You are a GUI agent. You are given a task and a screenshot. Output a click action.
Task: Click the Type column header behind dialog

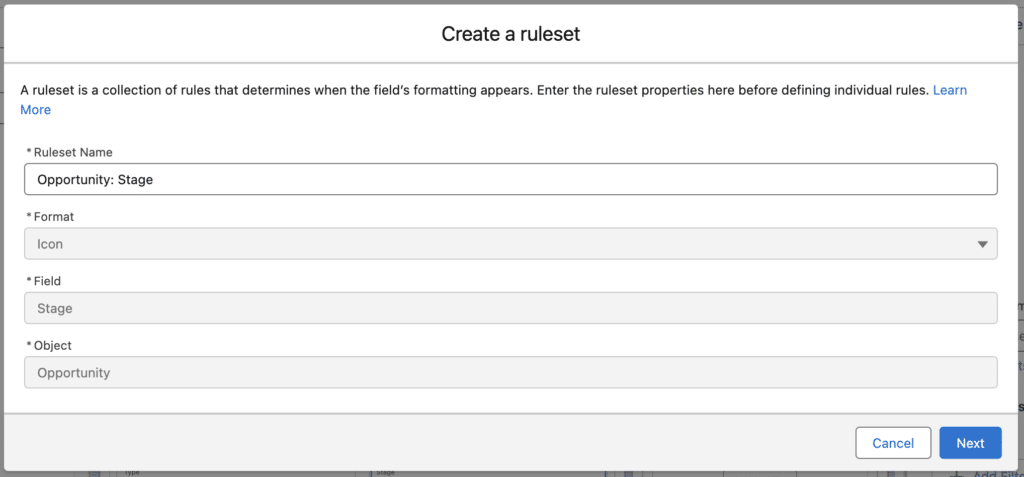(133, 472)
